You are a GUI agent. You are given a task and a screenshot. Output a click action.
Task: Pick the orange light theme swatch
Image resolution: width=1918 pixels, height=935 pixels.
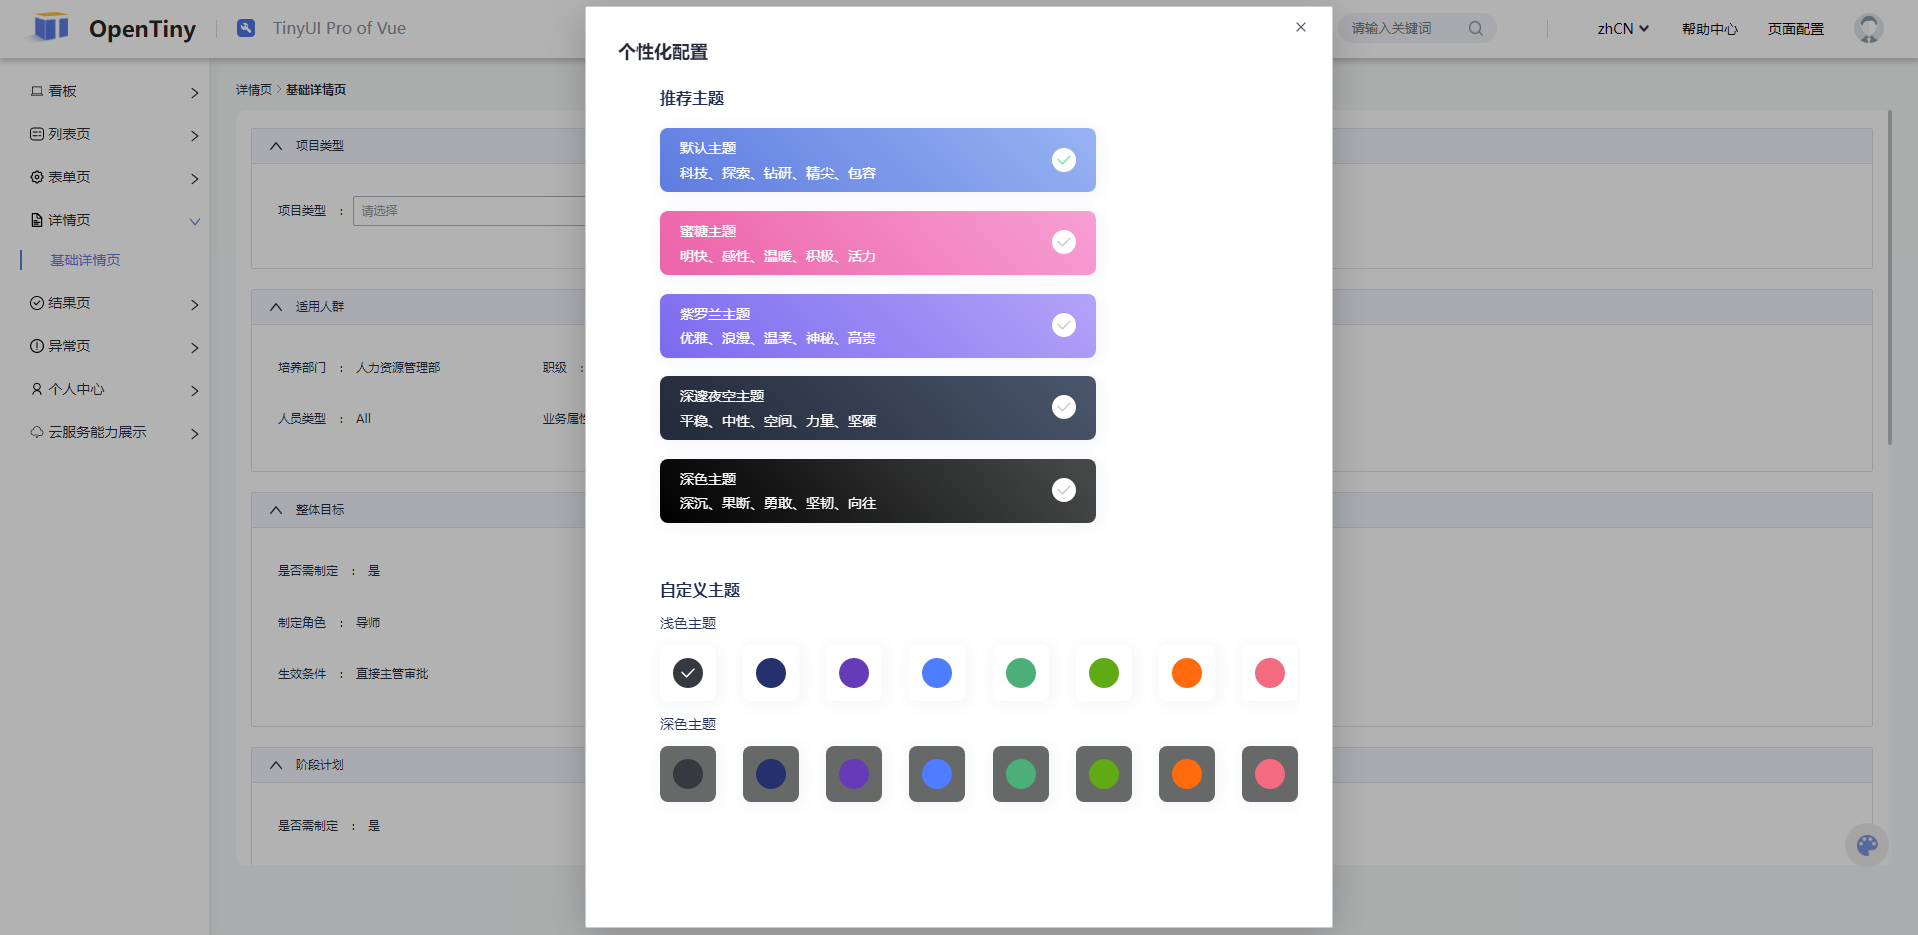[1186, 673]
